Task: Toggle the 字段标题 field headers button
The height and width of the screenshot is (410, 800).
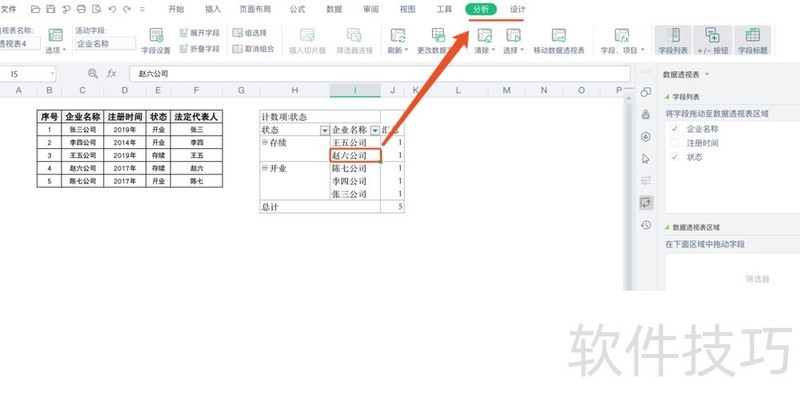Action: (x=753, y=40)
